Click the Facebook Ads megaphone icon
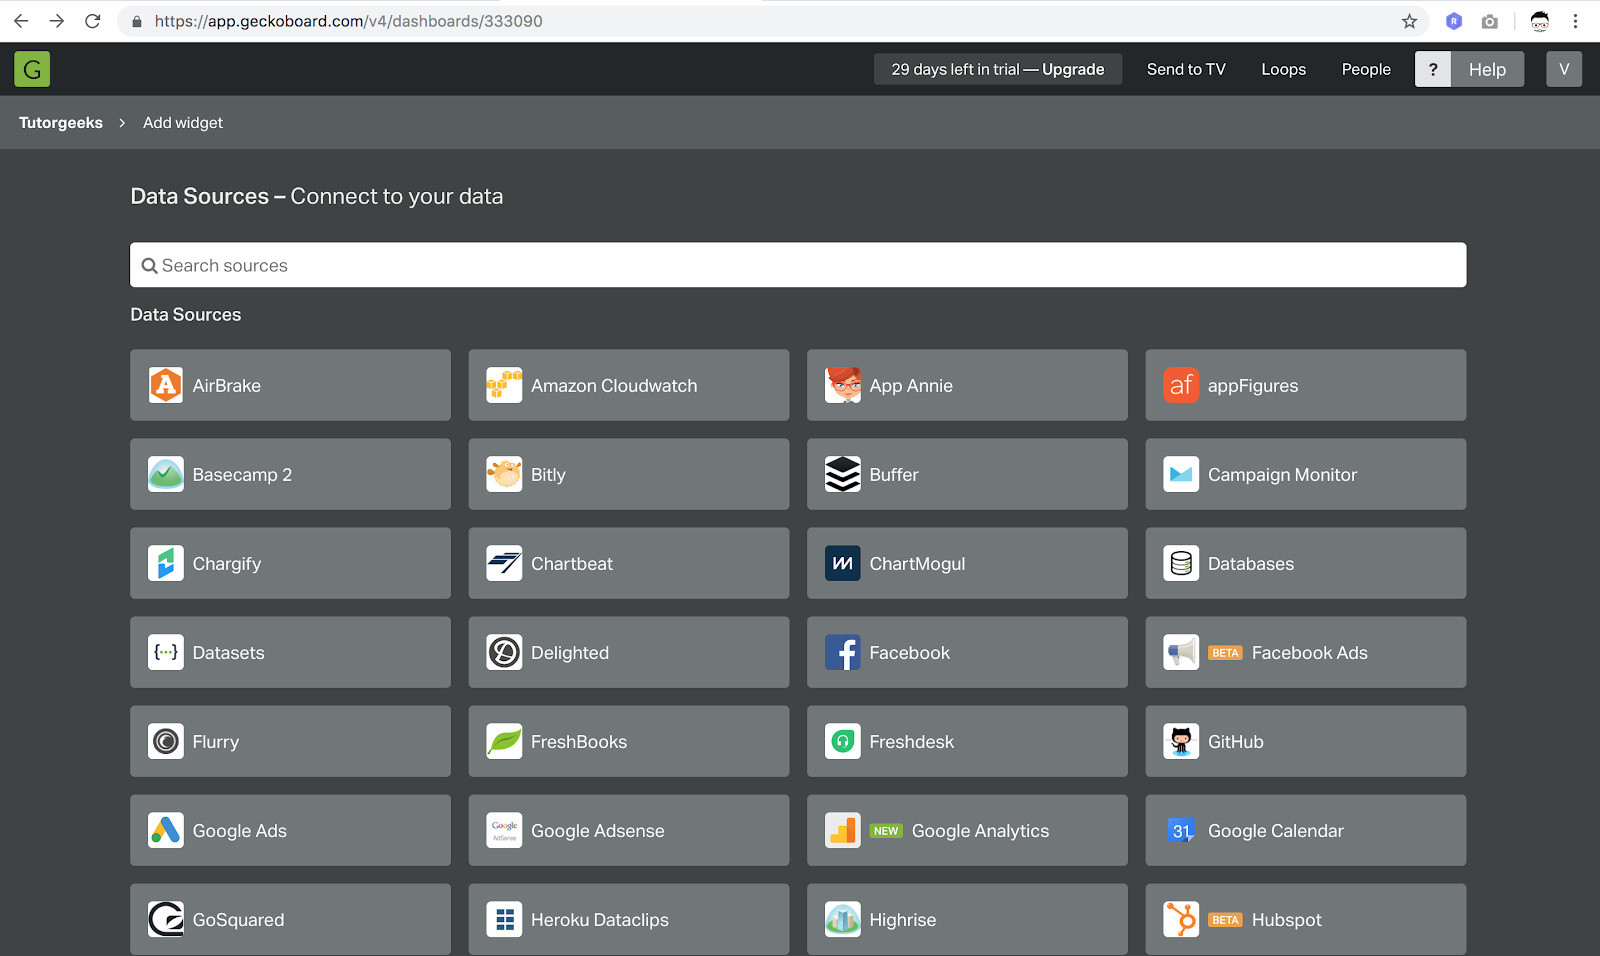The height and width of the screenshot is (956, 1600). coord(1181,652)
